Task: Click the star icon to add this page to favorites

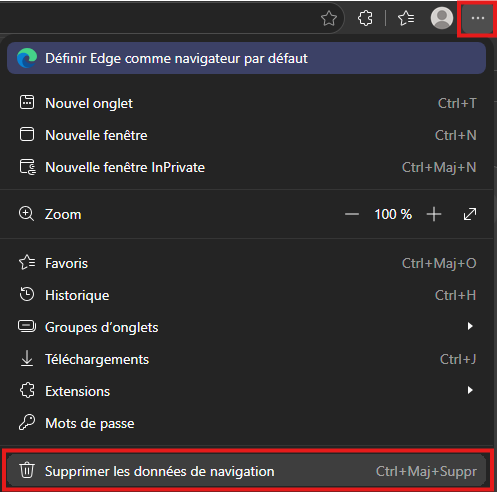Action: (329, 18)
